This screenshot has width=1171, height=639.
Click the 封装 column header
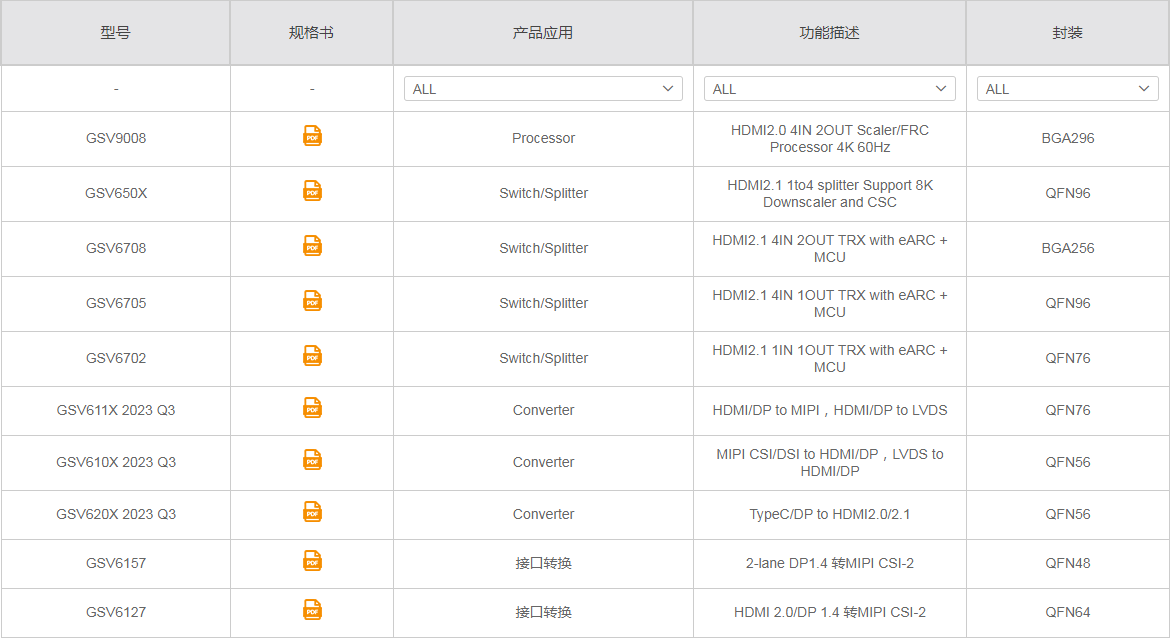pyautogui.click(x=1067, y=33)
